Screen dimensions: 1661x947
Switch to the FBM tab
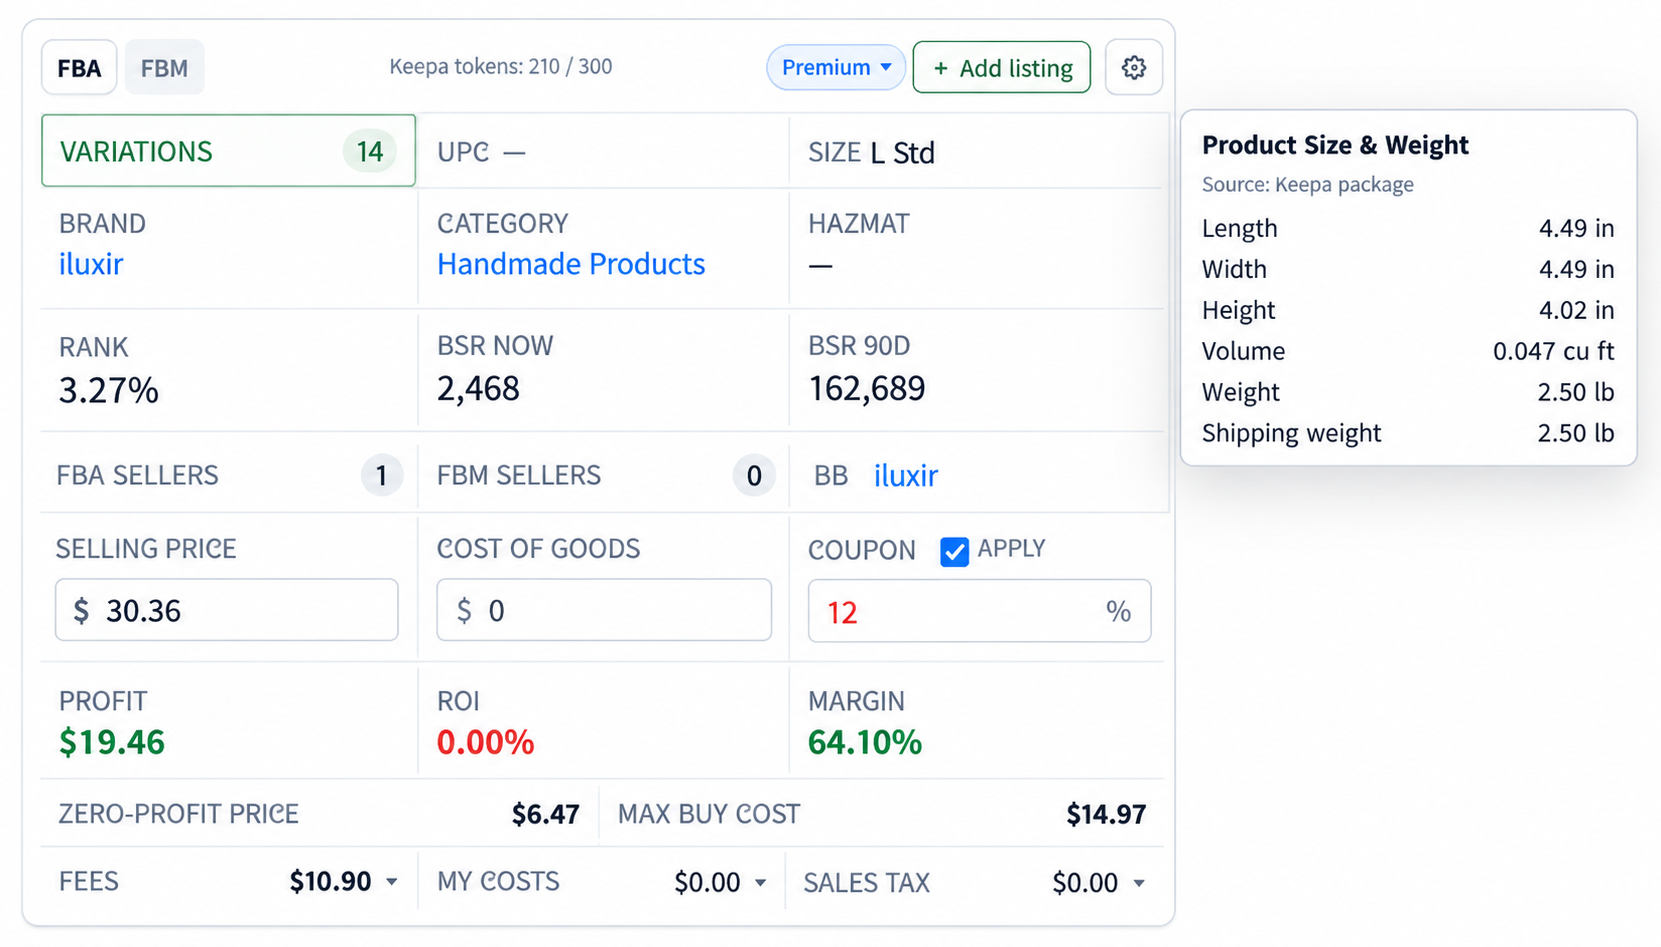[x=164, y=67]
